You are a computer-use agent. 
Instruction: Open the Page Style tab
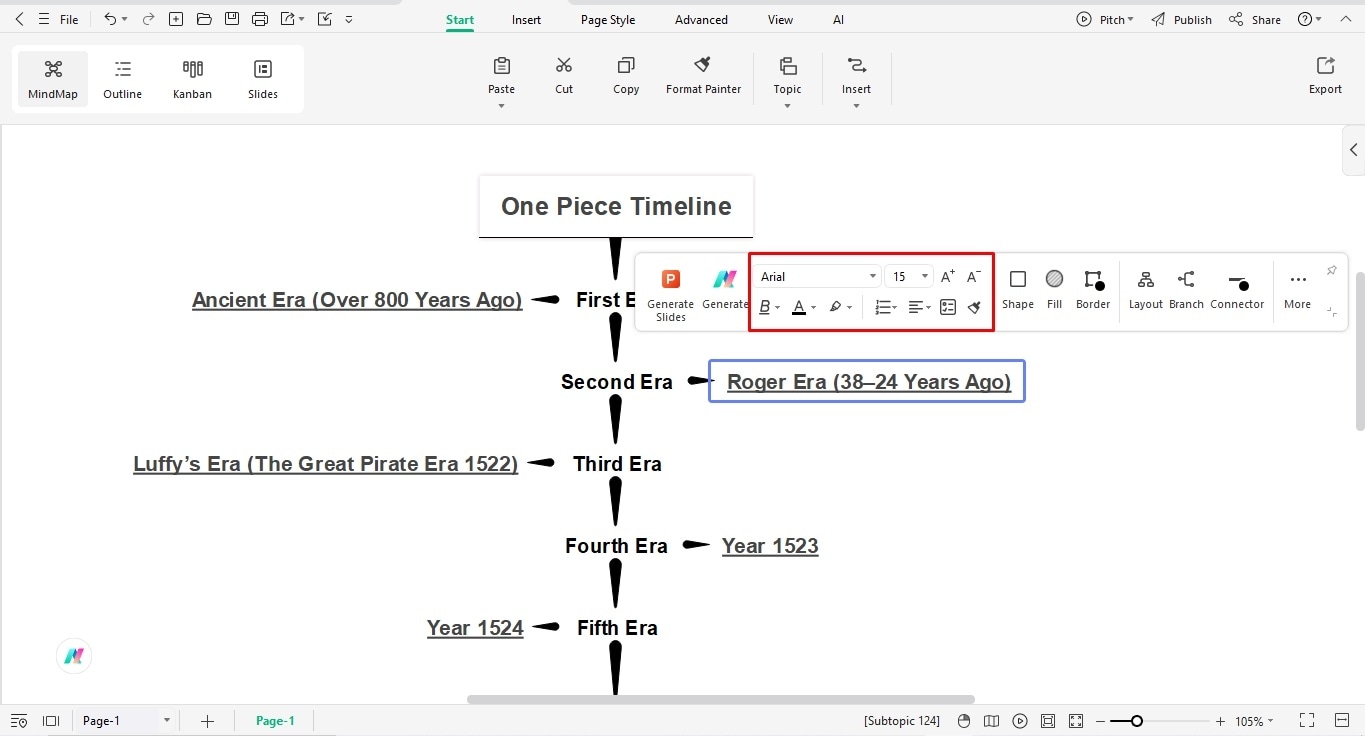click(x=608, y=20)
